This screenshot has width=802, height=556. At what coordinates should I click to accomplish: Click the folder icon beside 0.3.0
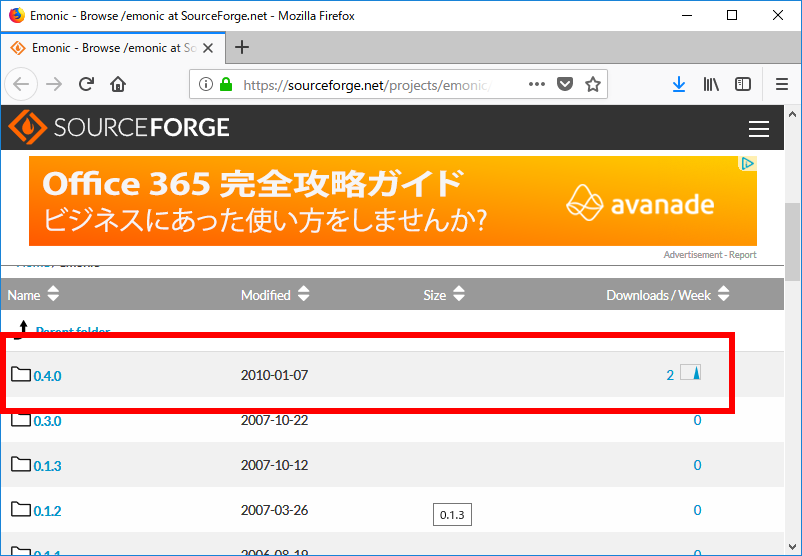21,419
